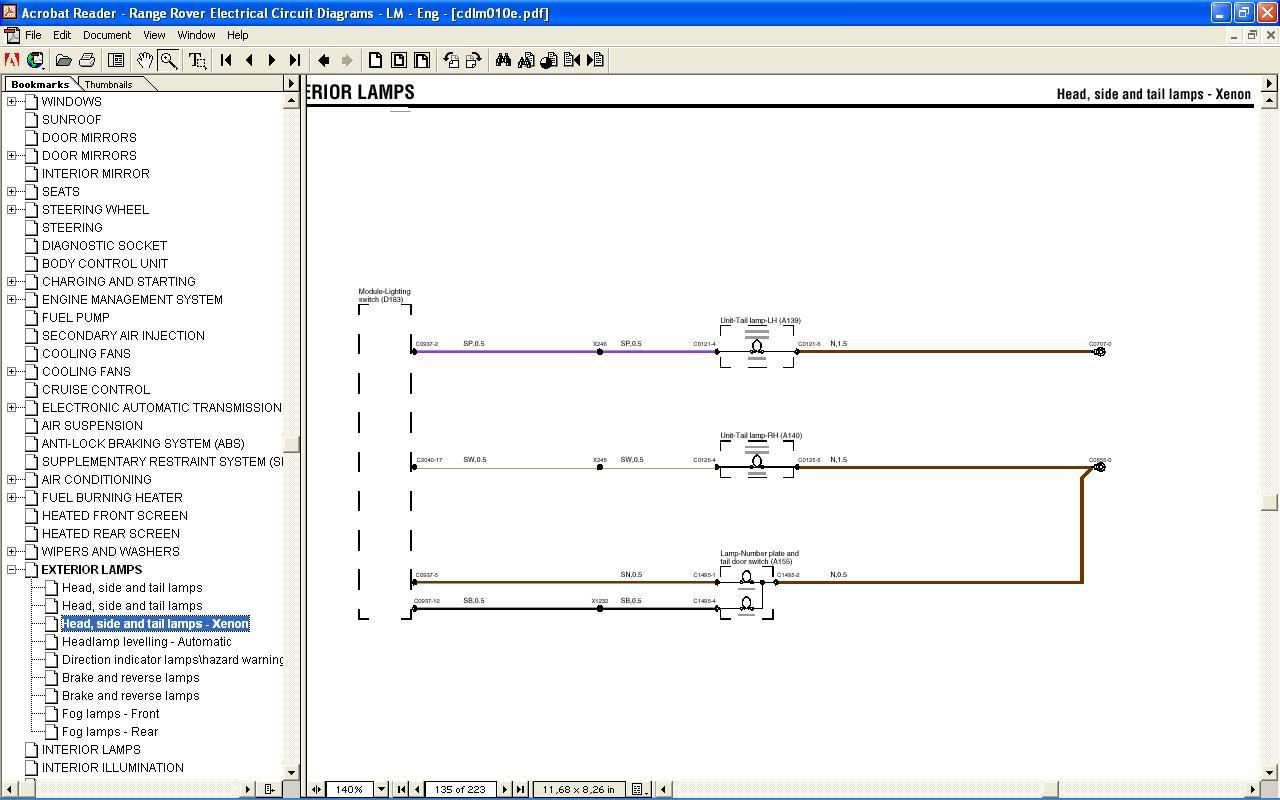Go to first page using toolbar arrow

coord(226,60)
